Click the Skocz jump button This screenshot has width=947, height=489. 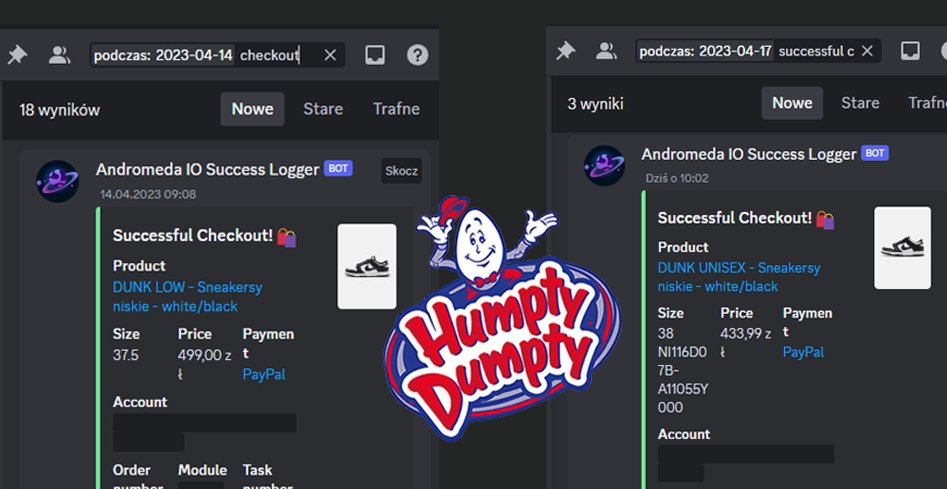(x=402, y=171)
